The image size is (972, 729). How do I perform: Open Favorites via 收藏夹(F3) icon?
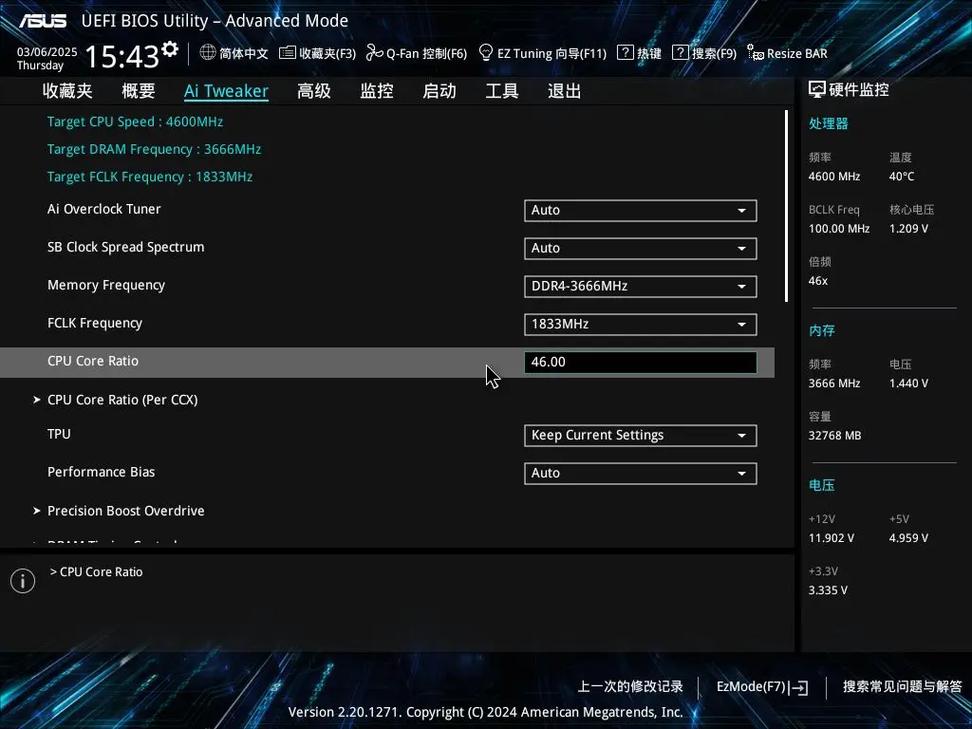pyautogui.click(x=287, y=53)
